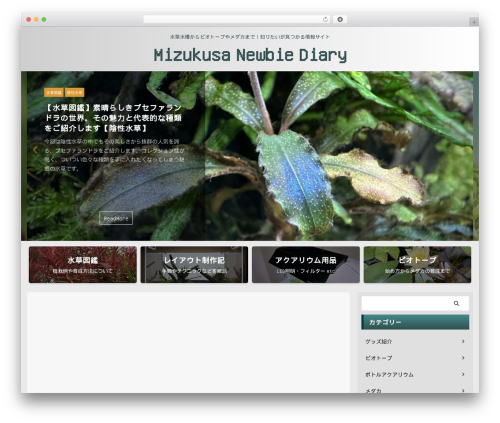Image resolution: width=500 pixels, height=423 pixels.
Task: Minimize the browser with yellow button
Action: click(36, 20)
